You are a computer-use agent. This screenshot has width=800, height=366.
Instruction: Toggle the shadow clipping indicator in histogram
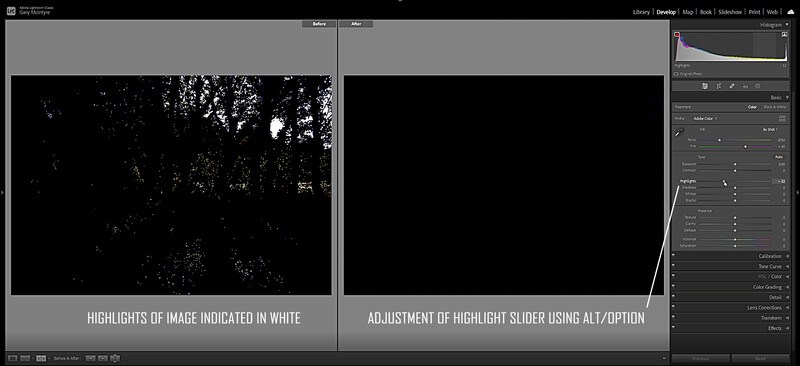tap(677, 35)
